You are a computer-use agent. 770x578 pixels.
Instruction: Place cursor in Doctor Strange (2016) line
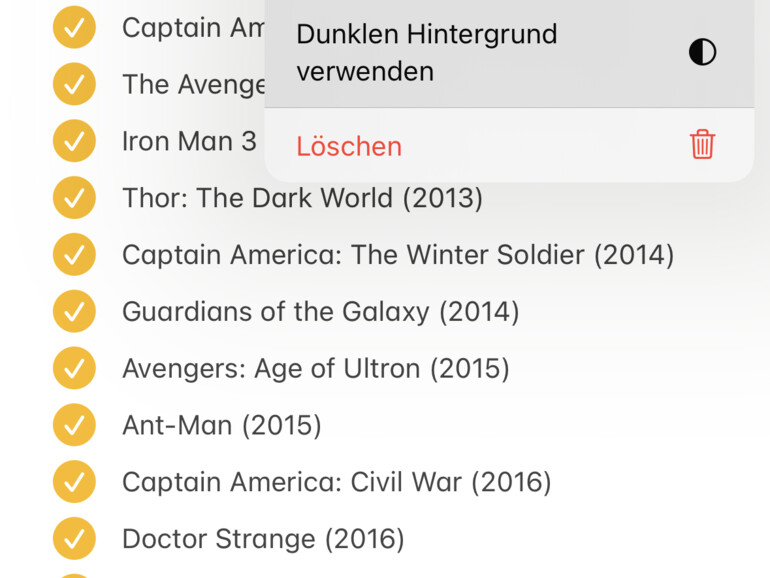(x=263, y=540)
